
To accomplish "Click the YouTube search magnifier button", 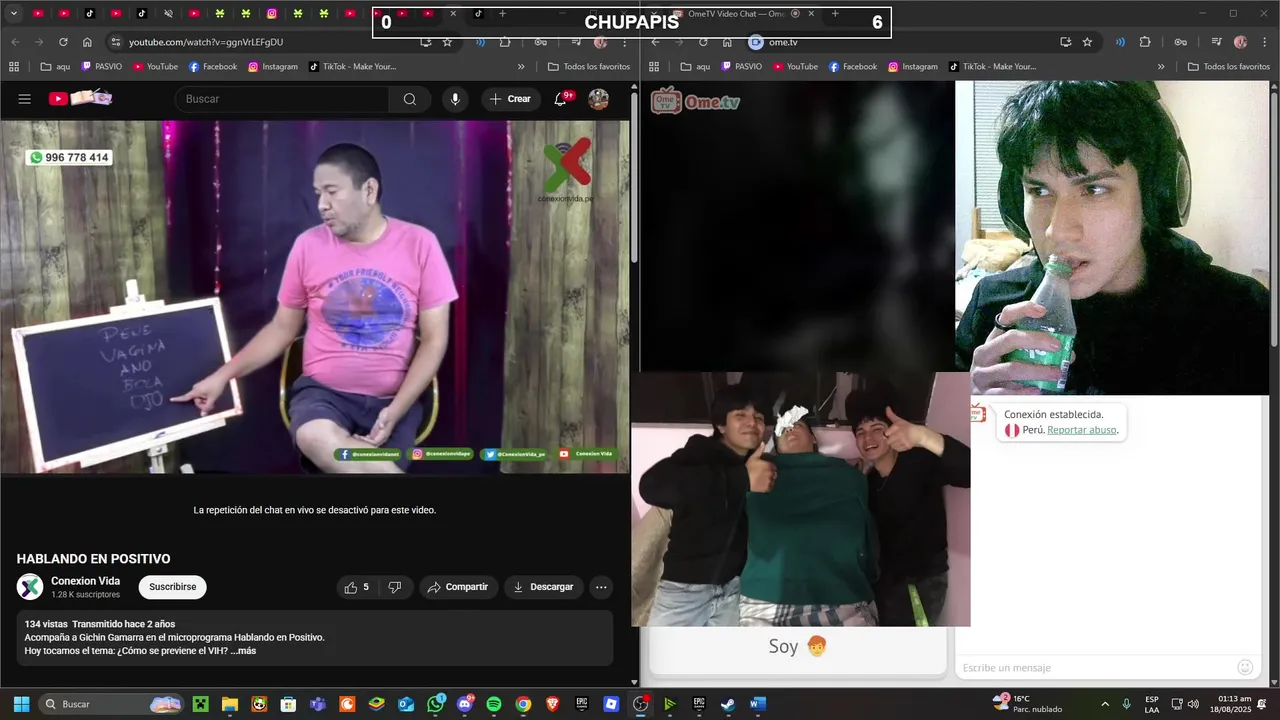I will pyautogui.click(x=410, y=99).
